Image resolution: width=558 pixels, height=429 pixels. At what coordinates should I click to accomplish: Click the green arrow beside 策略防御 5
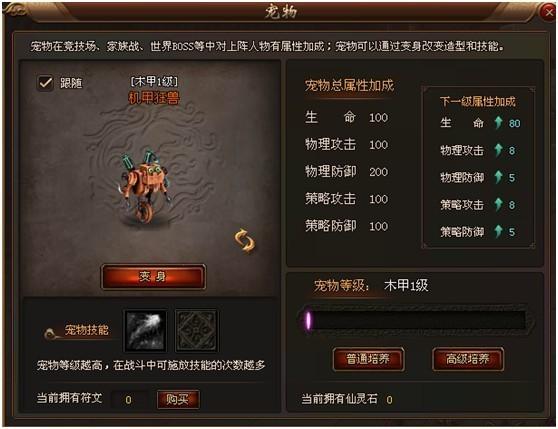(x=498, y=231)
